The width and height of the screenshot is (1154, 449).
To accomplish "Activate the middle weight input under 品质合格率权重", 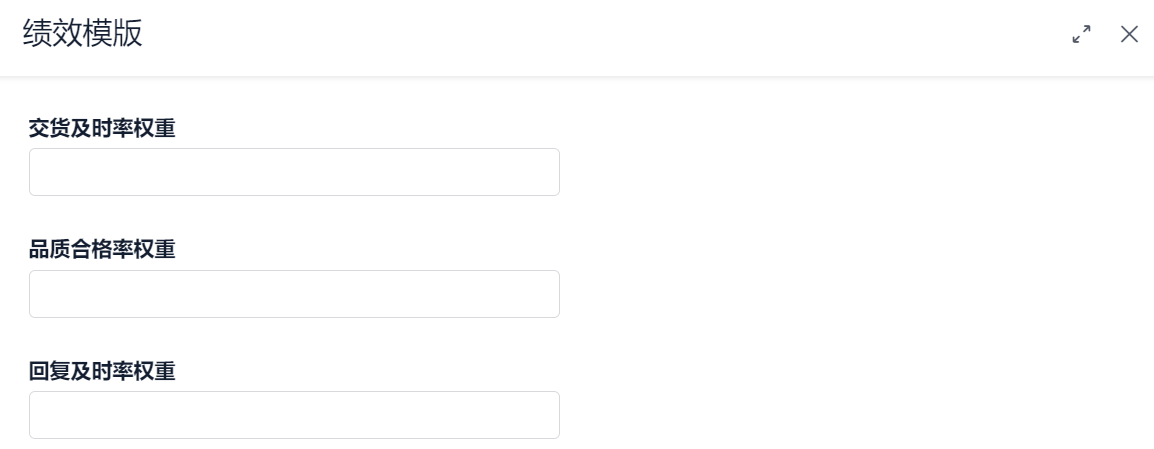I will [x=294, y=294].
